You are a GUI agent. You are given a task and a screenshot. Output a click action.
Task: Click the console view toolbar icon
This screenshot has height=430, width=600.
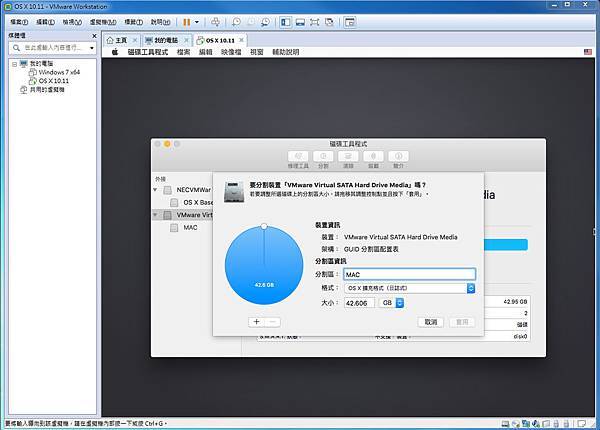pos(350,22)
